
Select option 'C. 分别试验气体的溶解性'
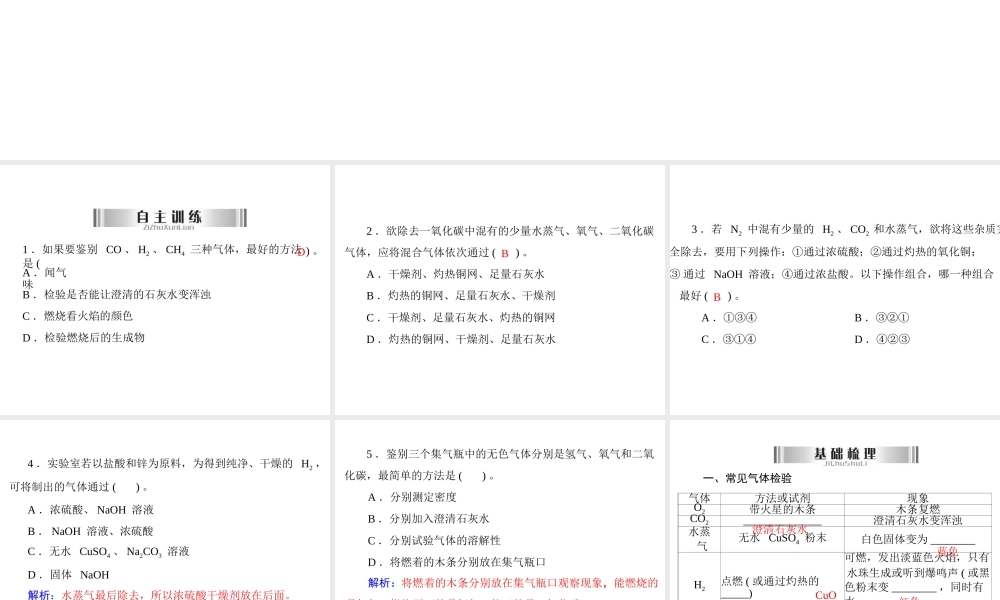pos(434,541)
